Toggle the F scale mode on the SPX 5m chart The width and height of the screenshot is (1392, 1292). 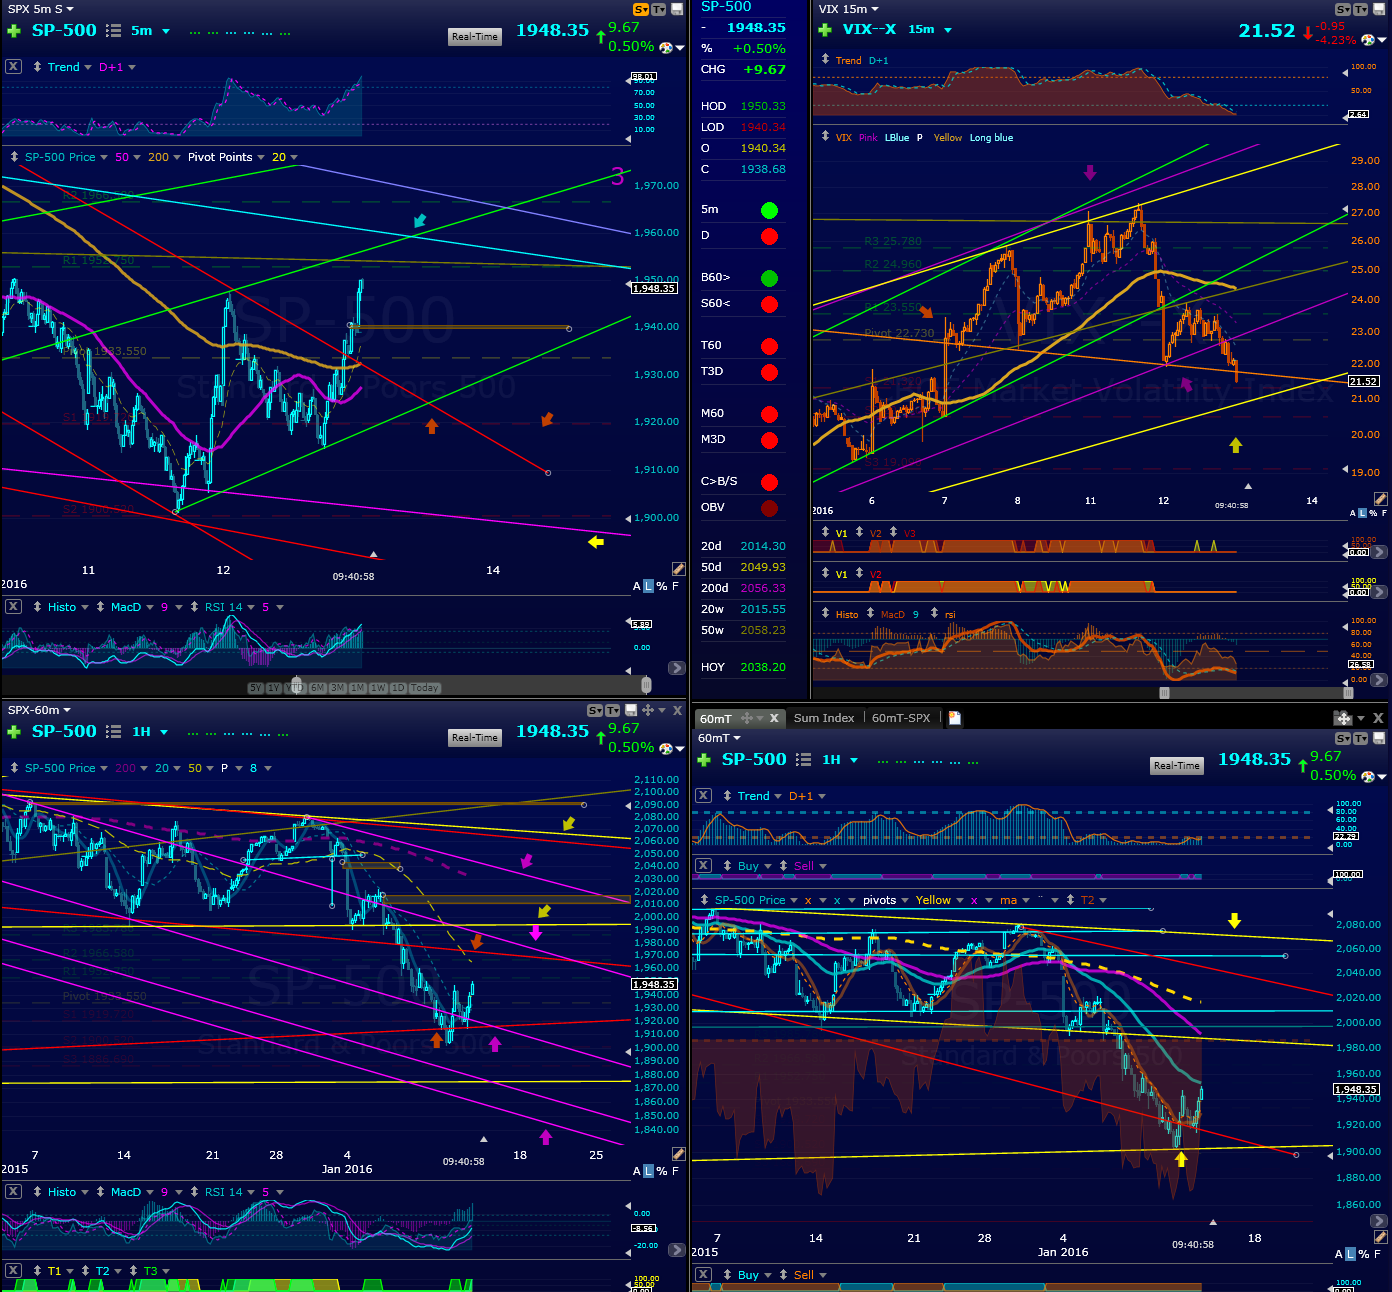(x=675, y=587)
